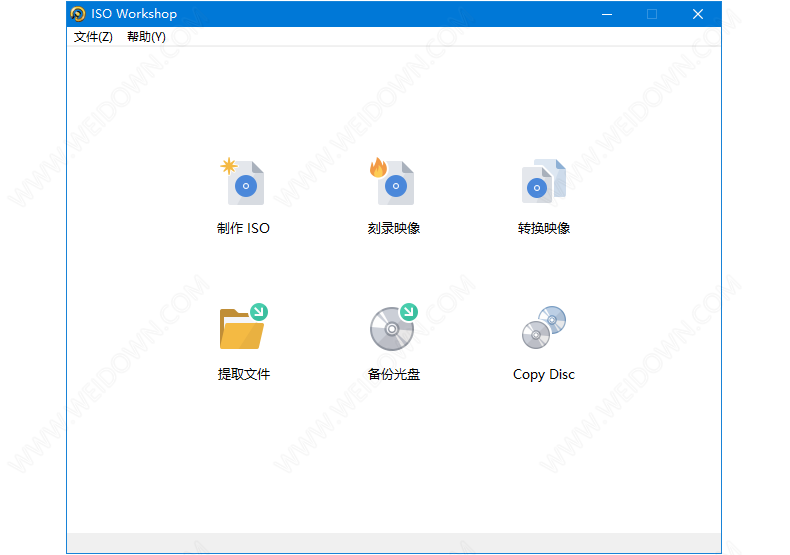Close the ISO Workshop window
The width and height of the screenshot is (790, 555).
tap(698, 14)
